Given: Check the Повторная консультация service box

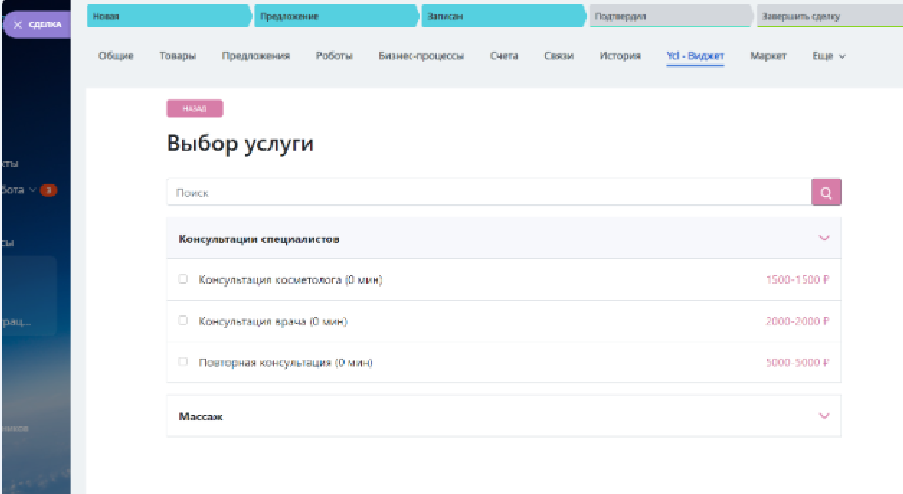Looking at the screenshot, I should coord(183,362).
